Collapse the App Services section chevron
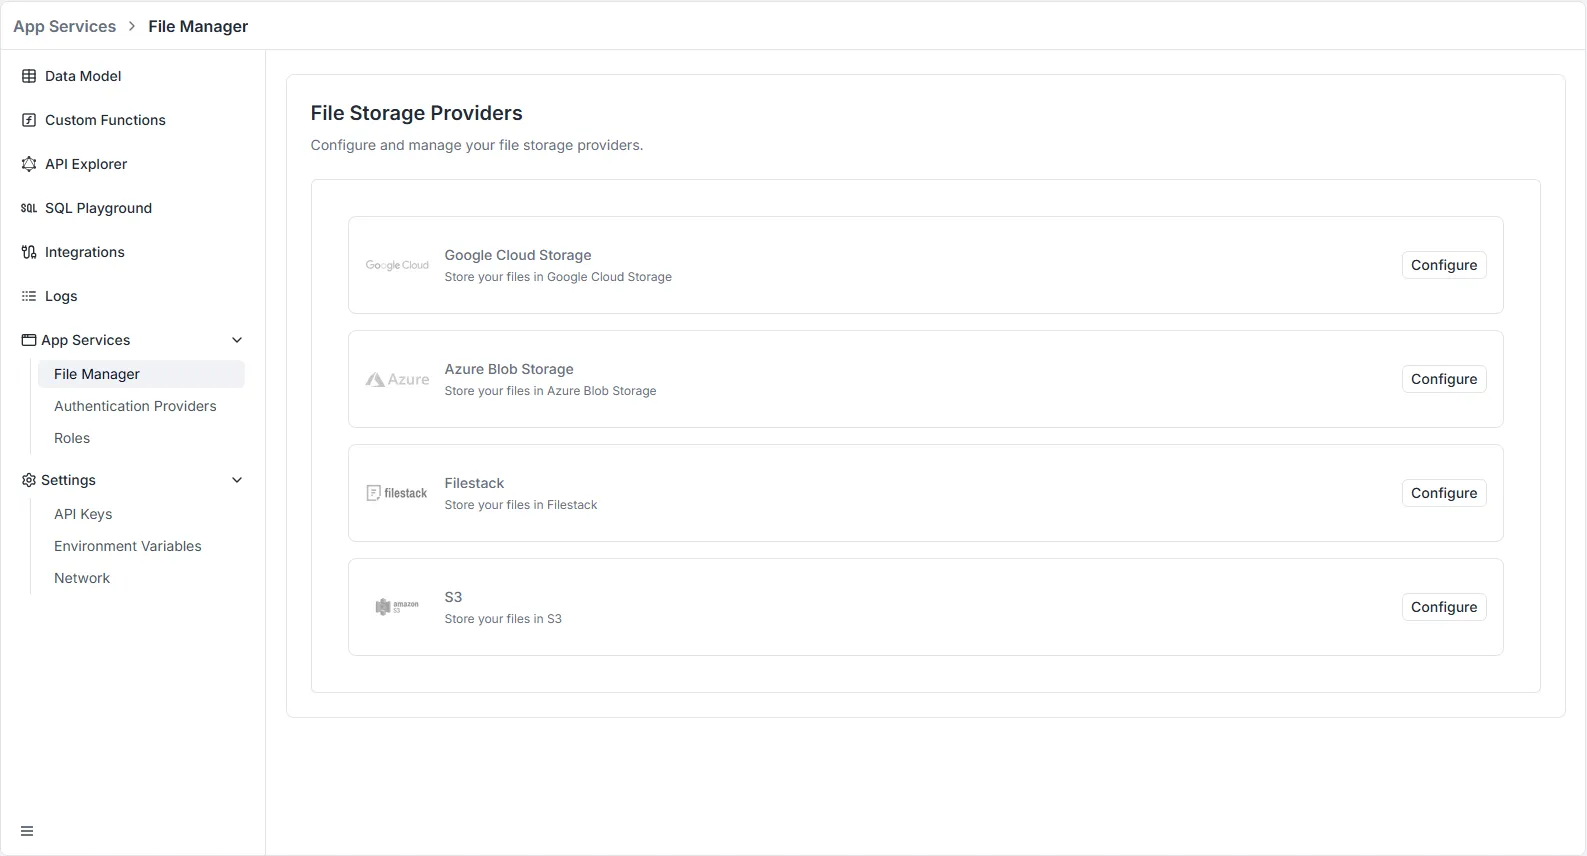 click(x=237, y=340)
